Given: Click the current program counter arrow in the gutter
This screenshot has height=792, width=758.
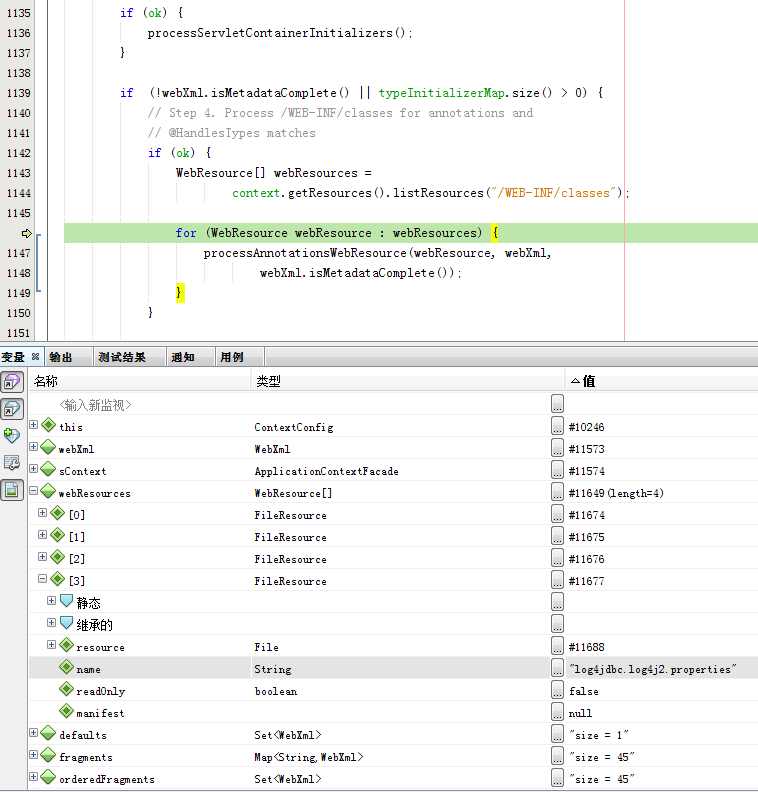Looking at the screenshot, I should coord(27,233).
